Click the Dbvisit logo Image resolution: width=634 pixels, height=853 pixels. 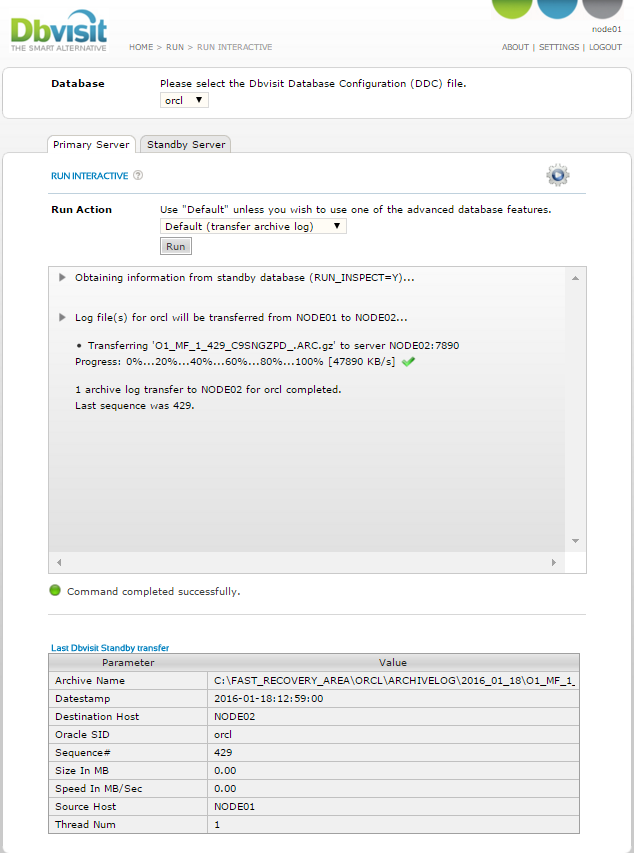[x=59, y=31]
